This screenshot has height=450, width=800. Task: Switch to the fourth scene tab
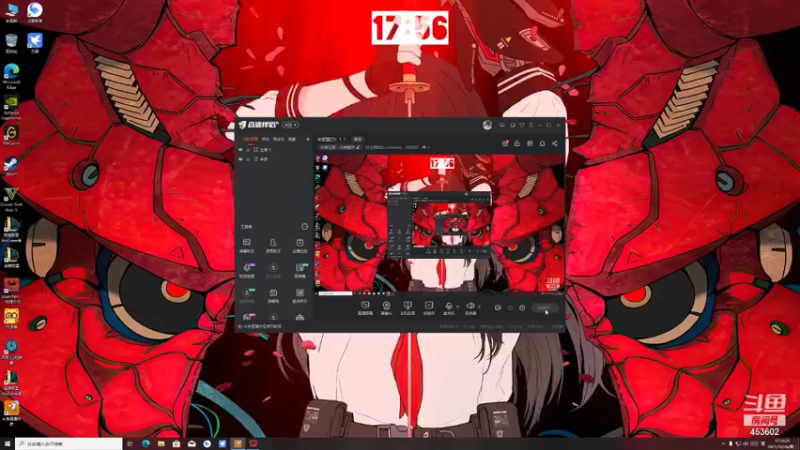pos(292,139)
